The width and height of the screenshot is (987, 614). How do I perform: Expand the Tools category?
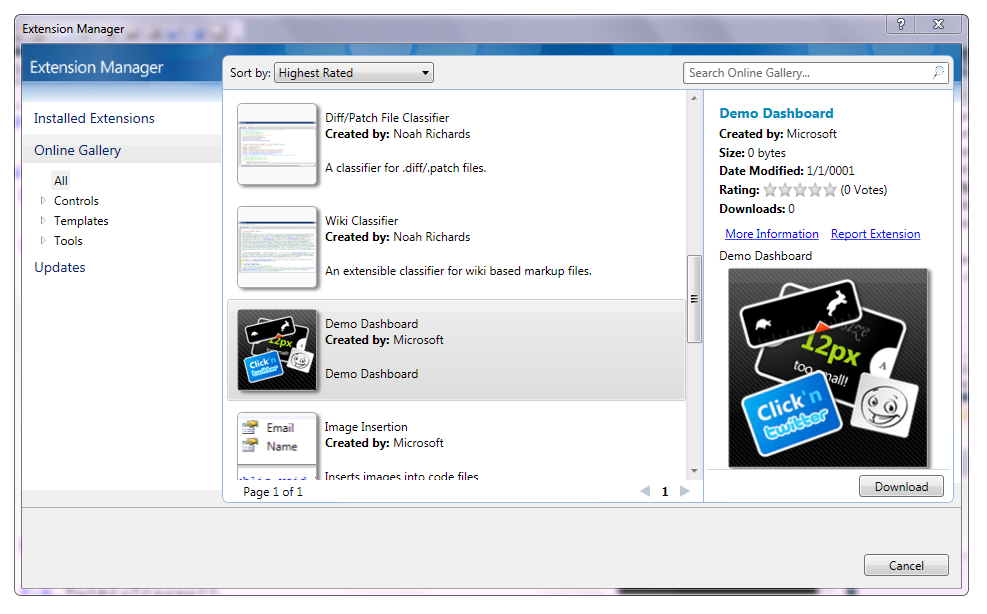click(x=43, y=241)
